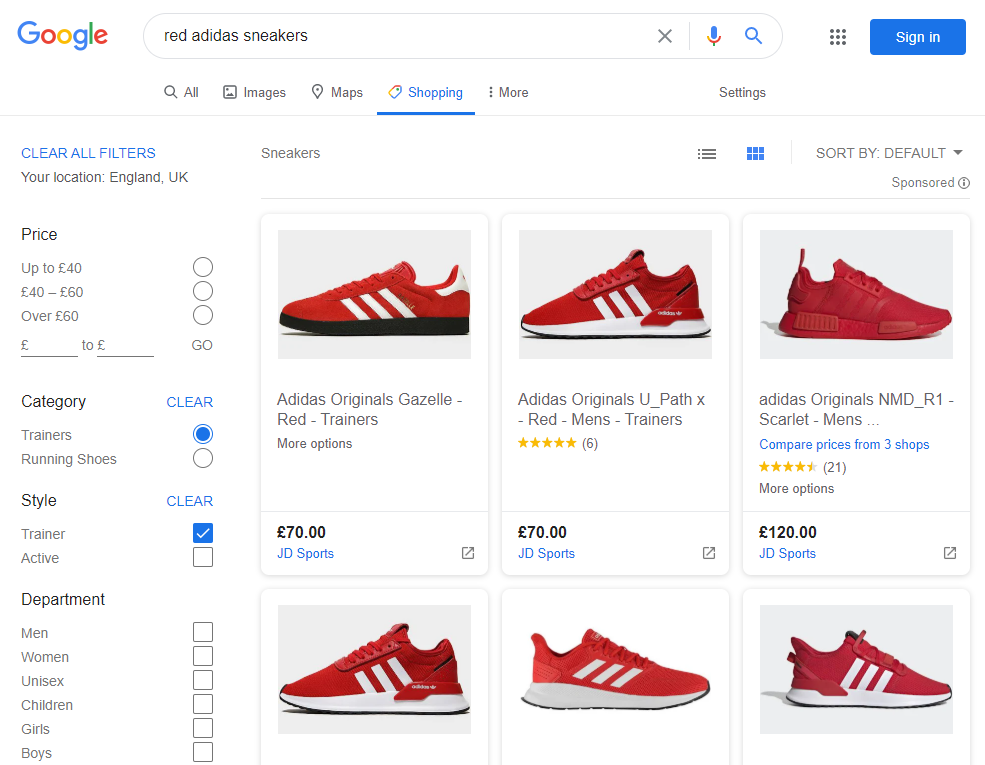Click the Sneakers results heading
Viewport: 985px width, 765px height.
(x=290, y=153)
